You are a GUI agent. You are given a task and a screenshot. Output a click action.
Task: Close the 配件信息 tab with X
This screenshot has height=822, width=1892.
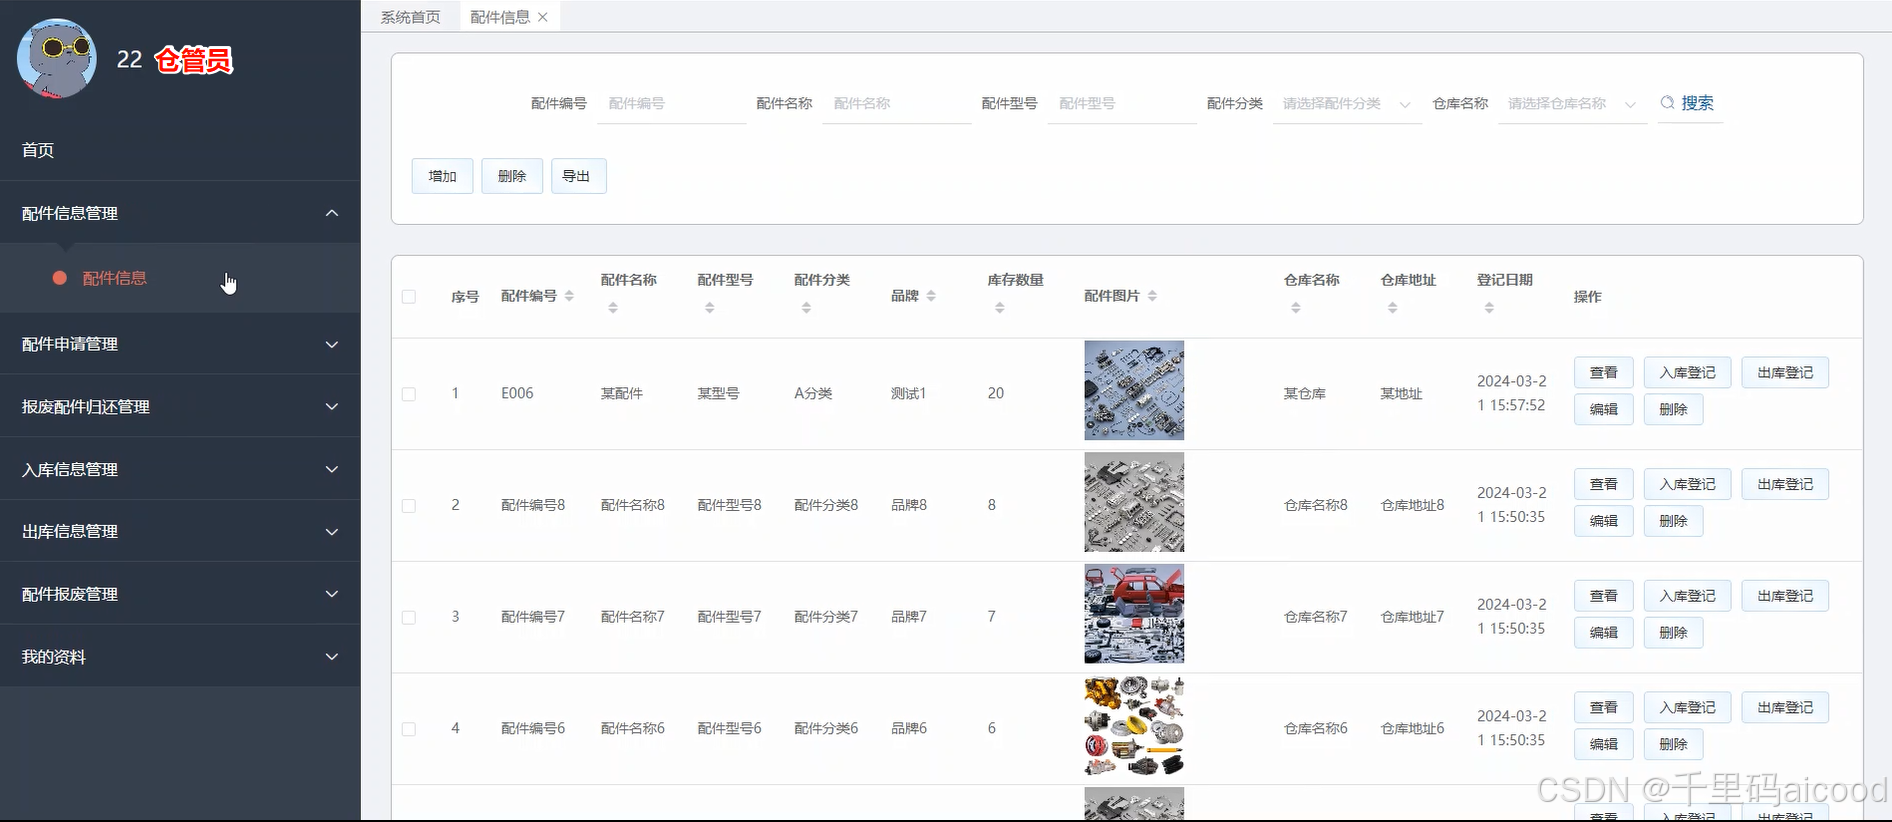(x=543, y=17)
